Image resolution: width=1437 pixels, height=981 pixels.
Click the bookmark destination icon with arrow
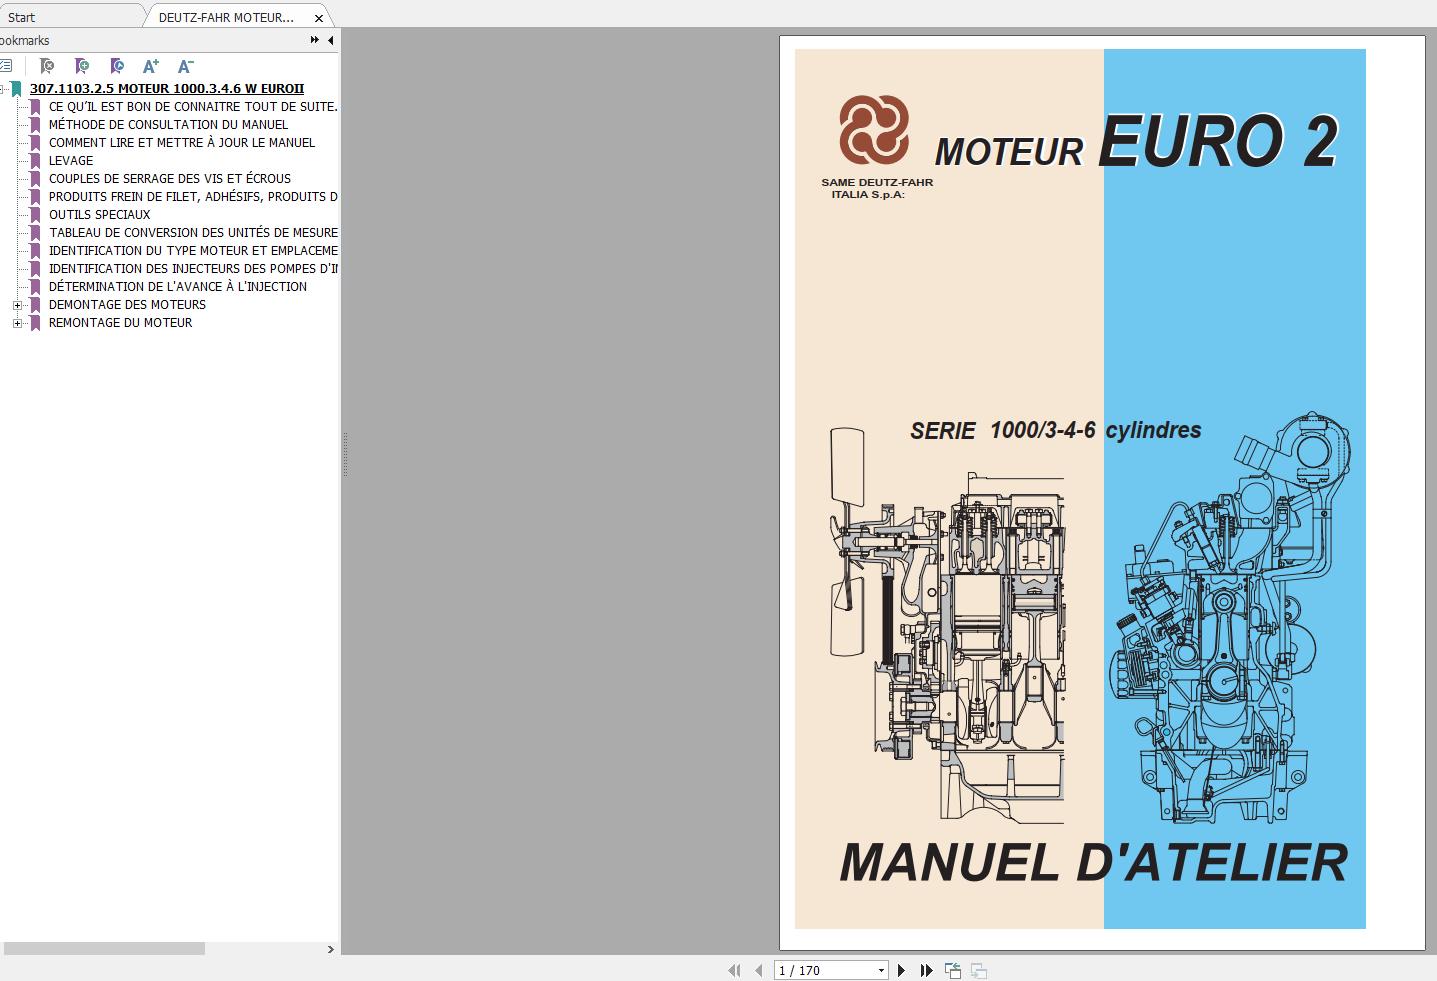point(117,66)
